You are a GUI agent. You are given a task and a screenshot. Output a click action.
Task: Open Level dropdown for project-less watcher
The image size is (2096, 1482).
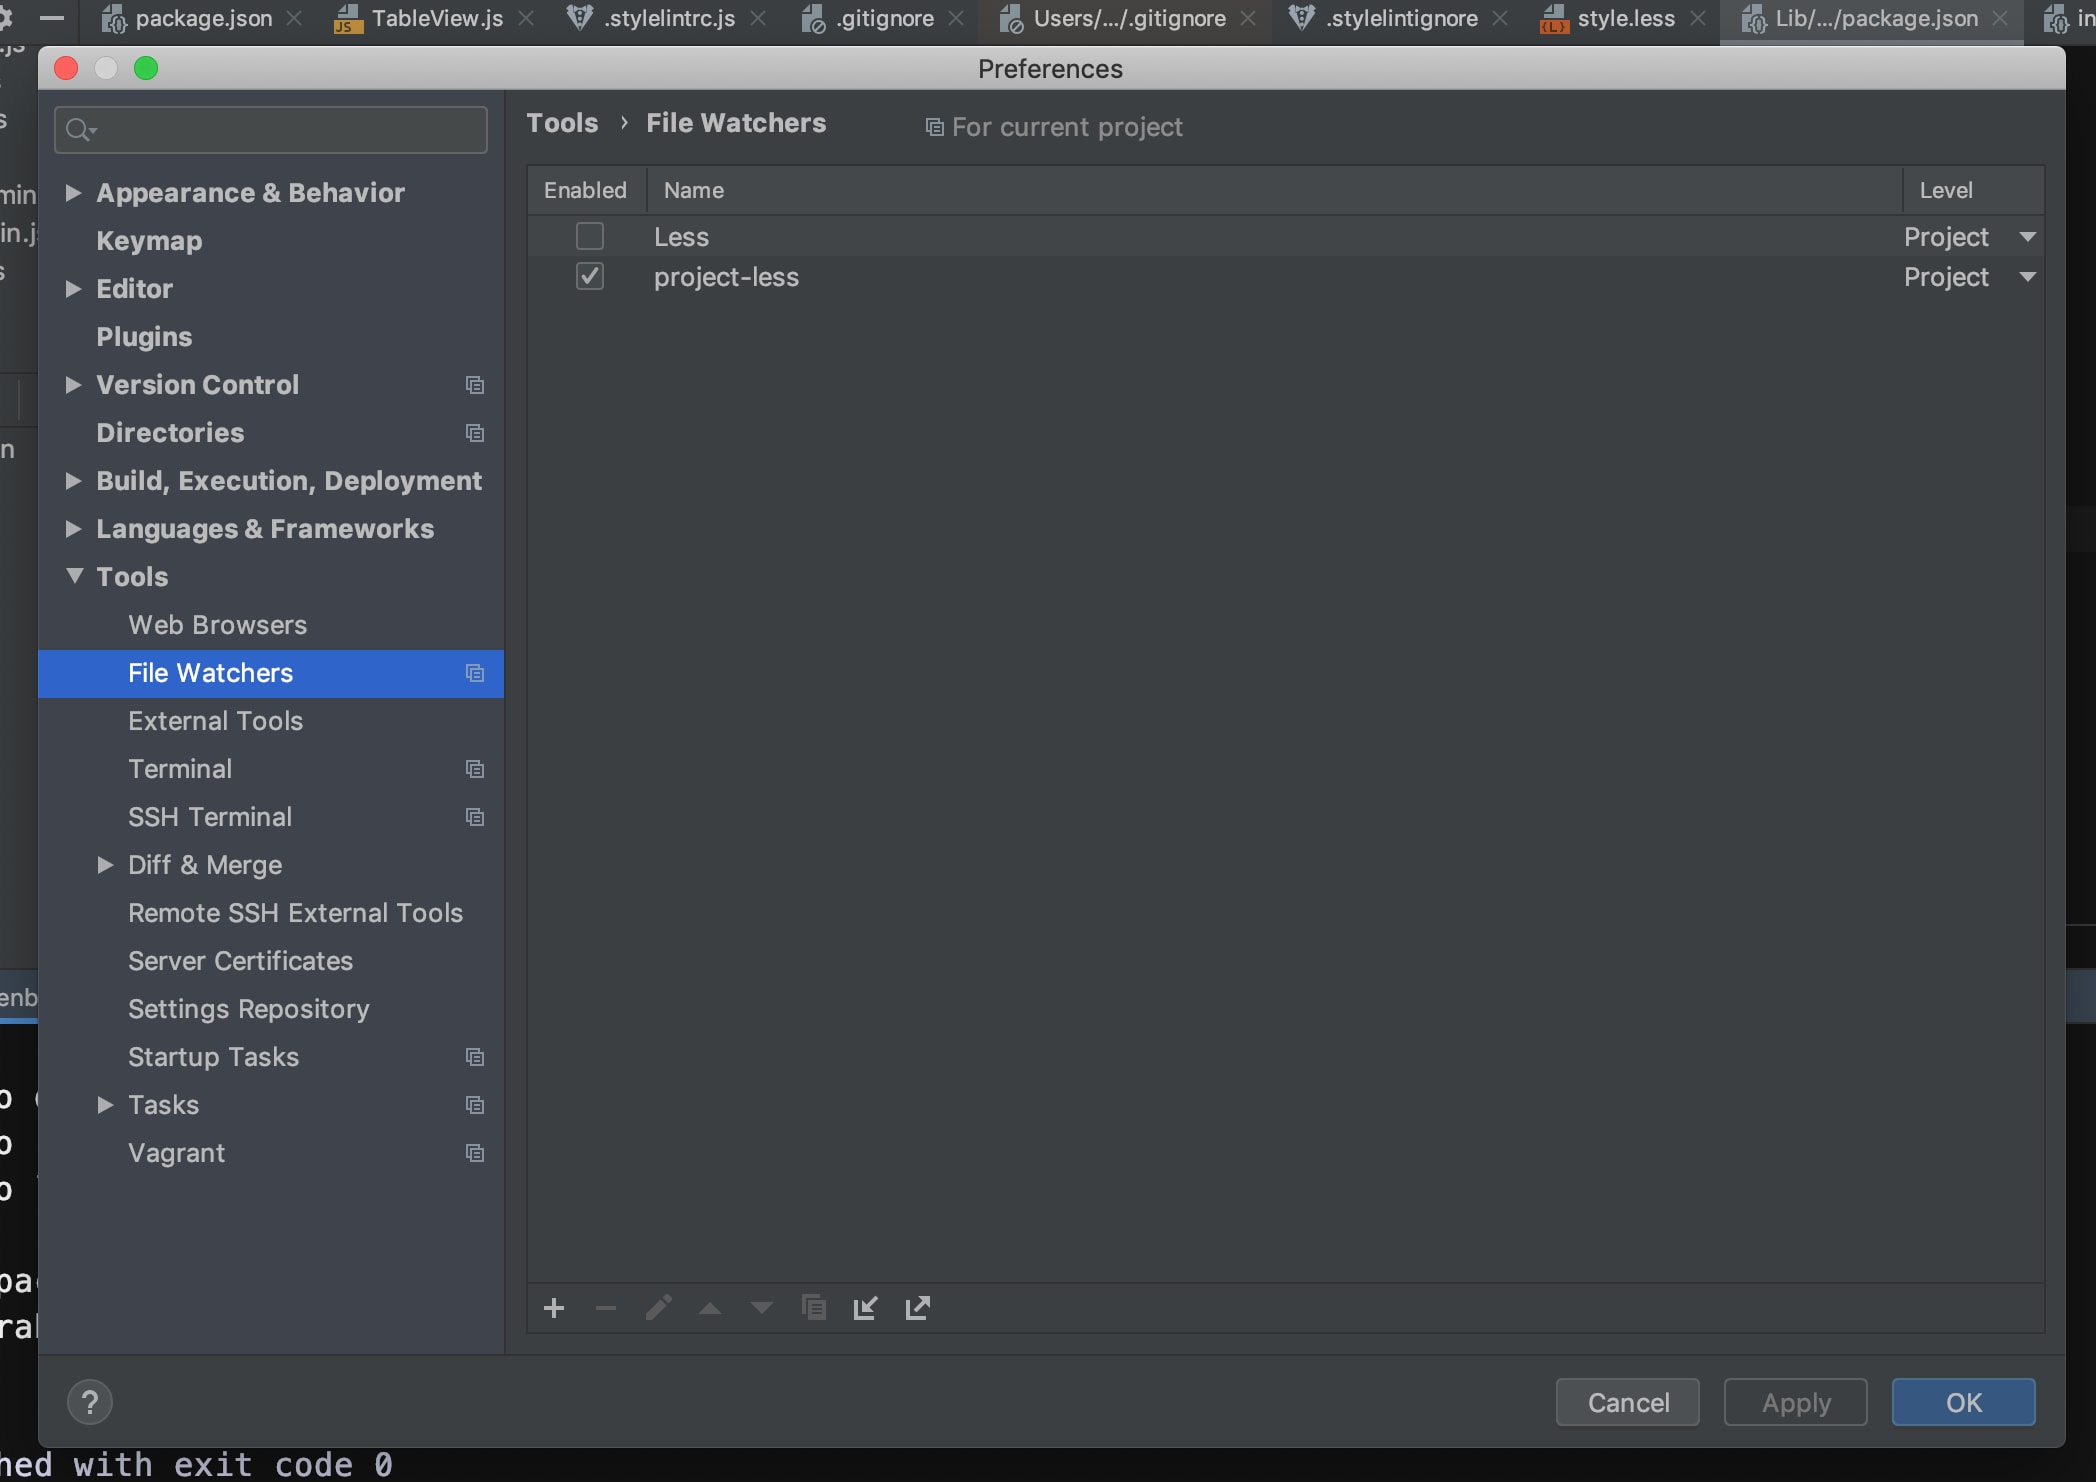click(x=2028, y=277)
